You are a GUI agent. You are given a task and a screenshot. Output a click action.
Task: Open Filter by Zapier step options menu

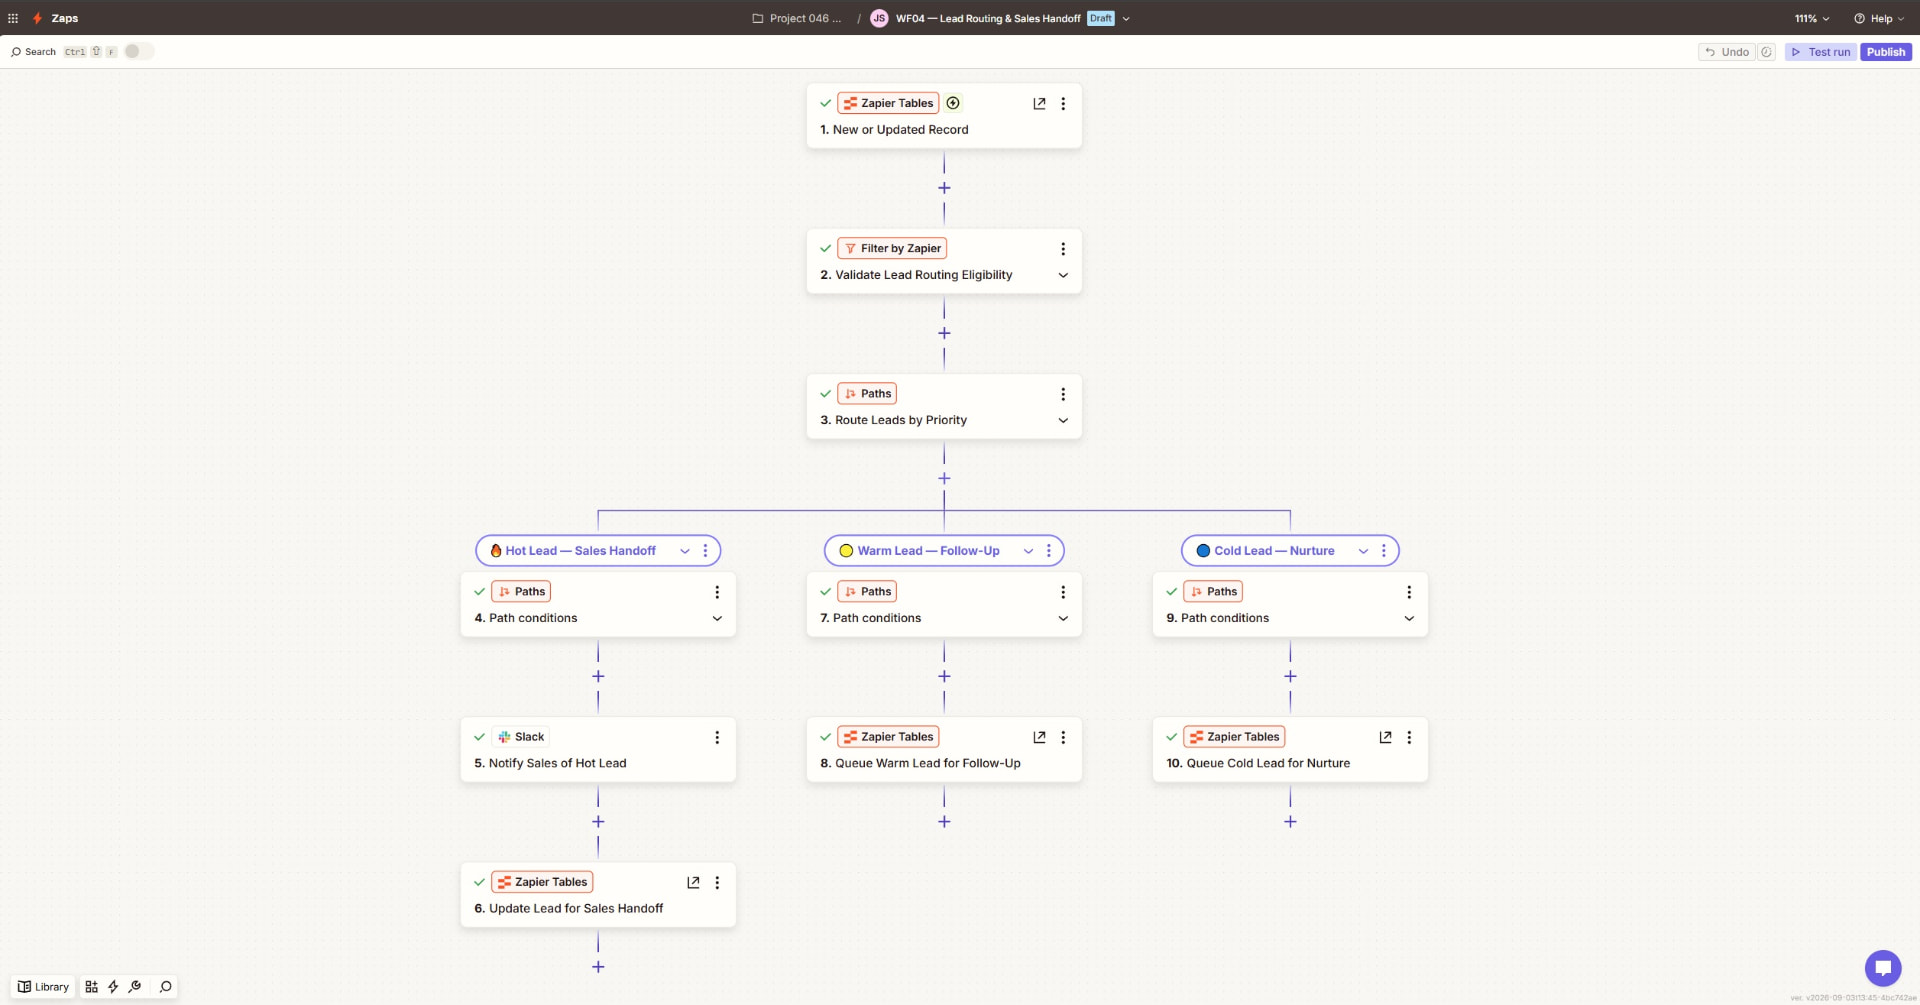(x=1063, y=249)
